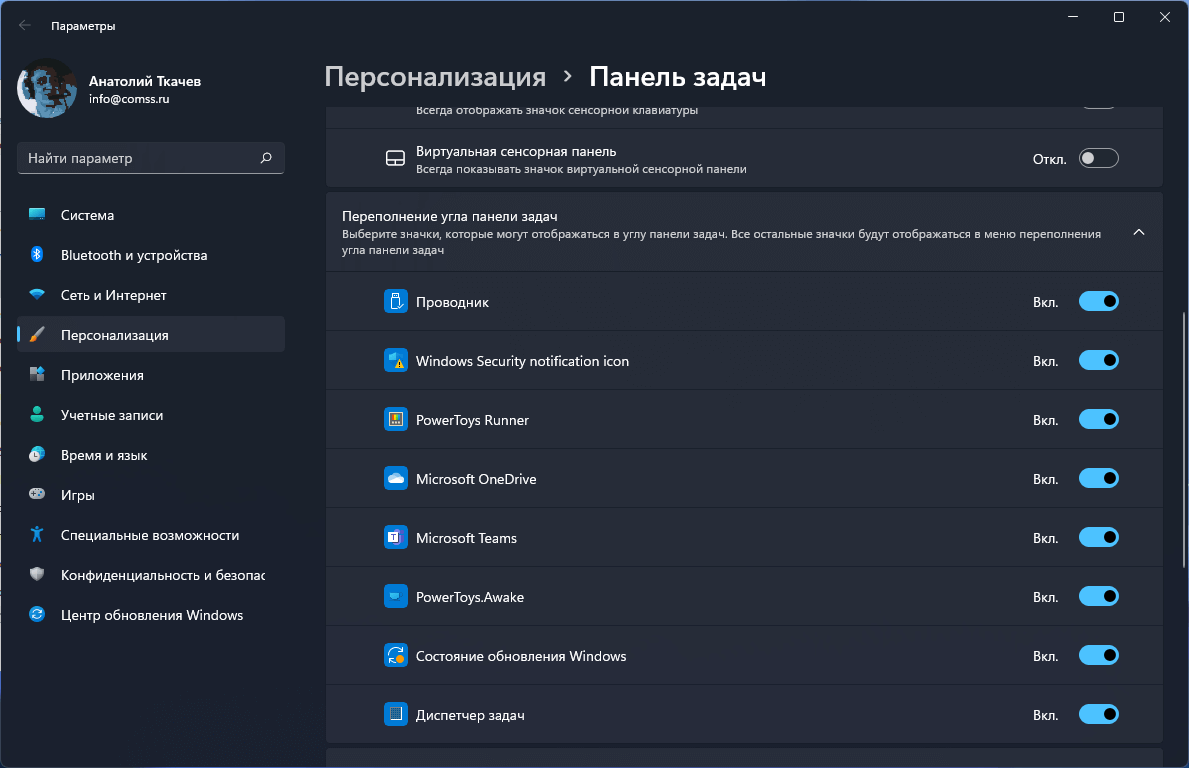Image resolution: width=1189 pixels, height=768 pixels.
Task: Disable the Диспетчер задач toggle
Action: [x=1099, y=714]
